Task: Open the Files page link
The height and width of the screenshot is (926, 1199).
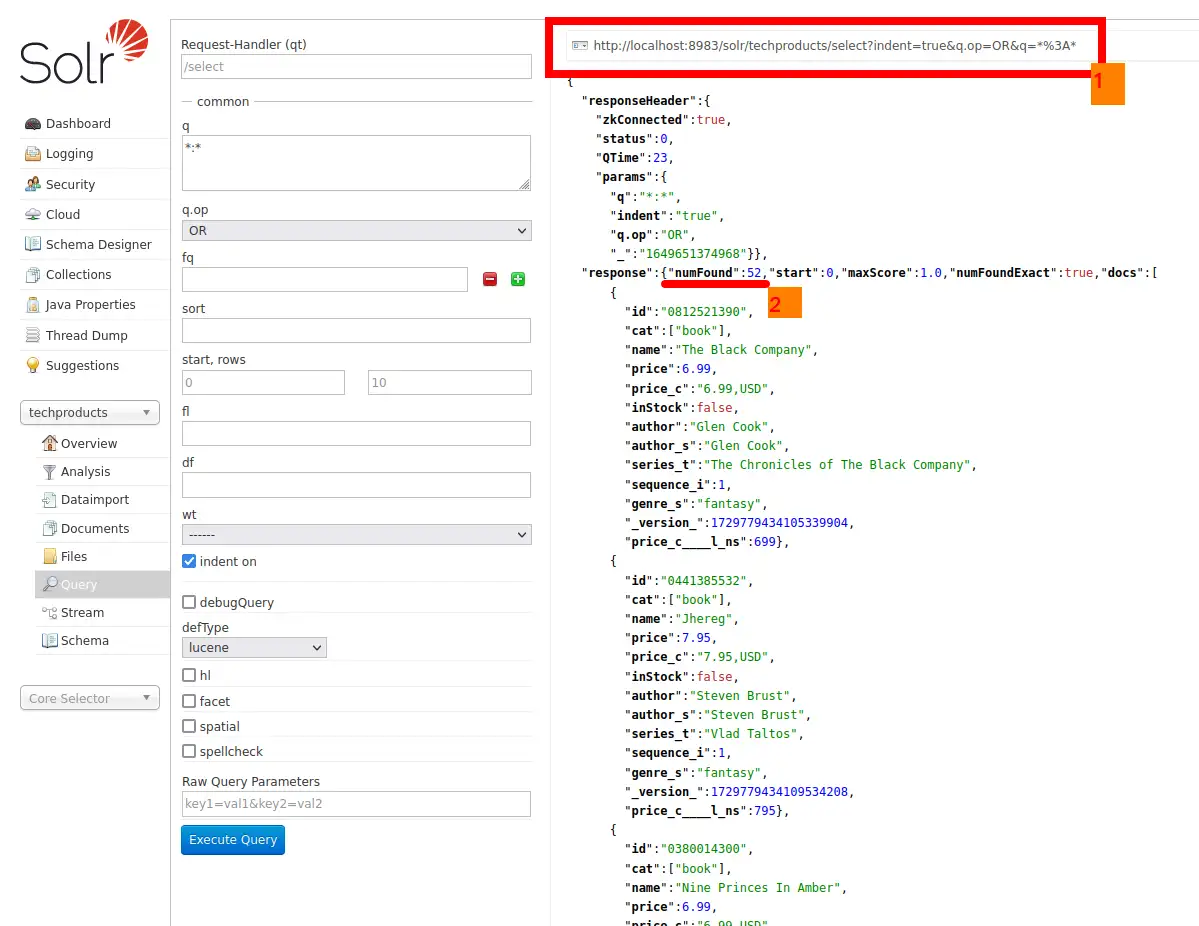Action: tap(74, 557)
